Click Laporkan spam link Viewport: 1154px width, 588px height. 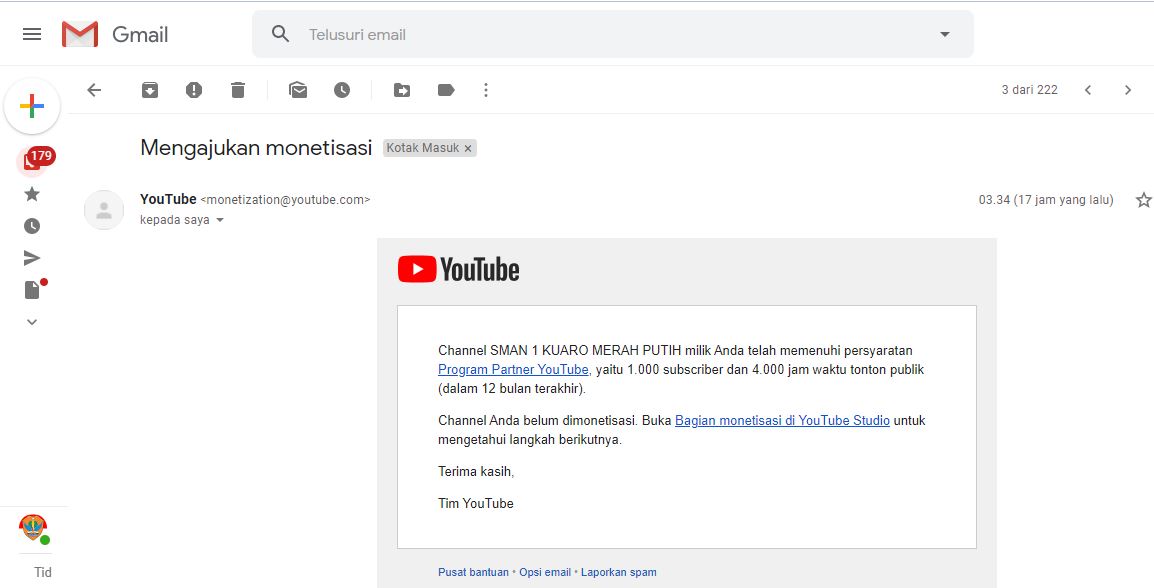[x=618, y=572]
